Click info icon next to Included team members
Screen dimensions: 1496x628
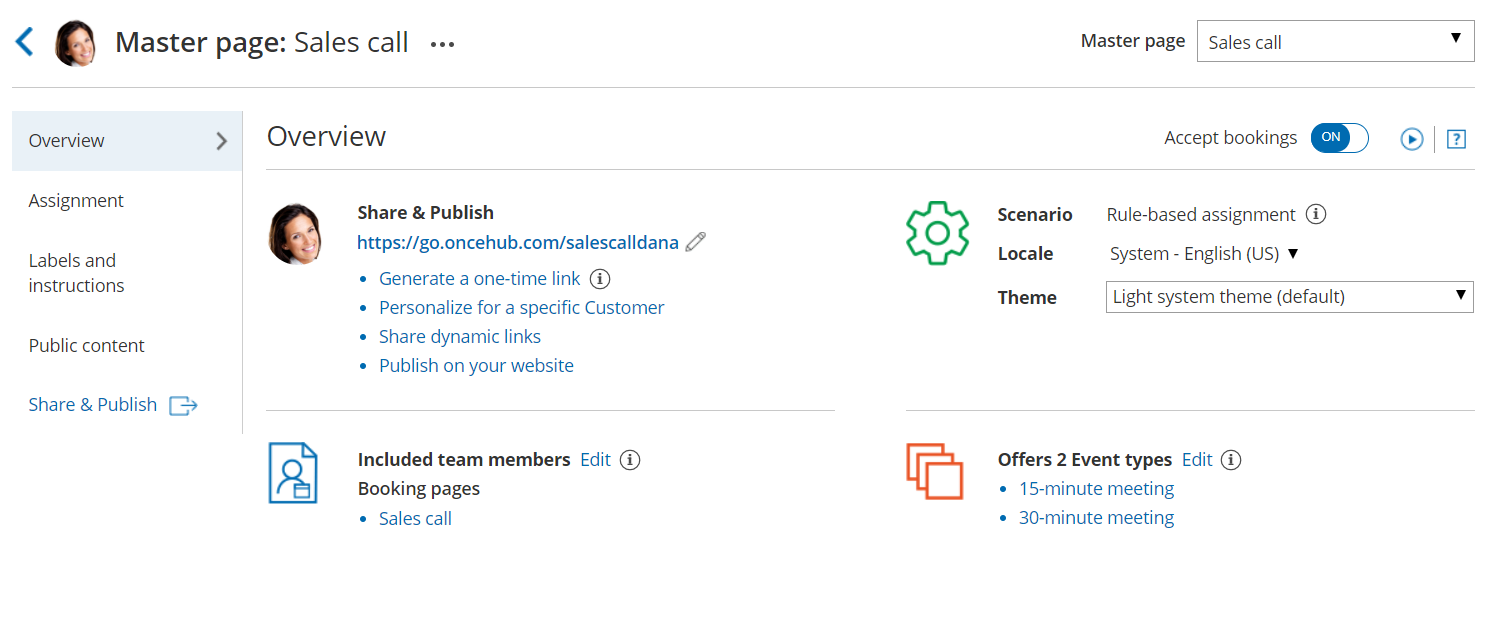pos(630,460)
